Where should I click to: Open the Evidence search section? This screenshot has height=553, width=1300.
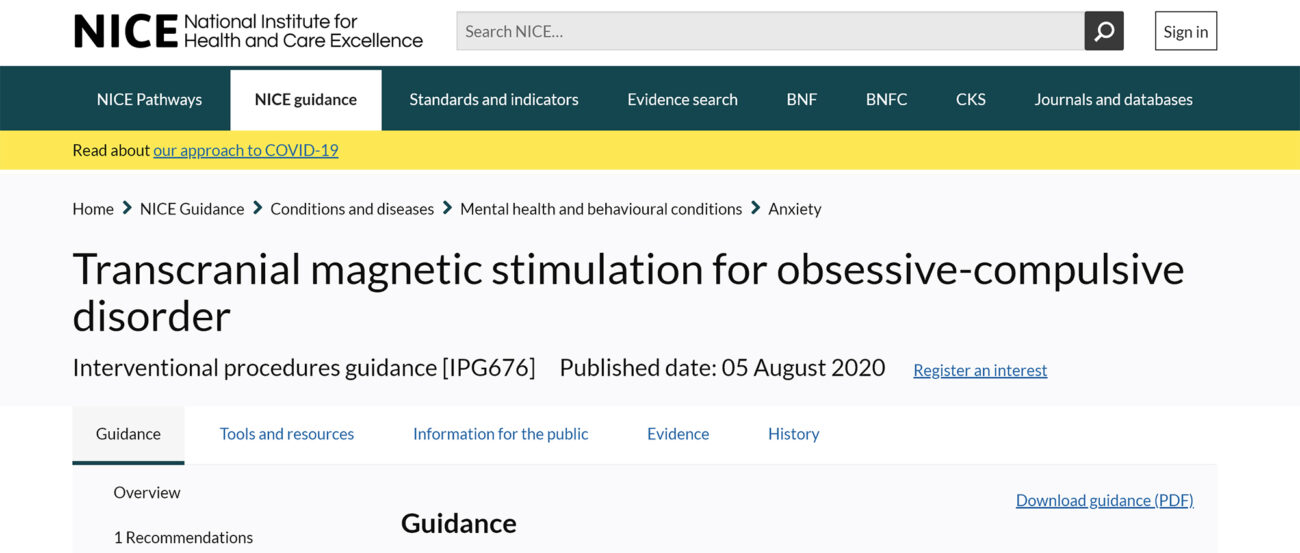coord(682,100)
